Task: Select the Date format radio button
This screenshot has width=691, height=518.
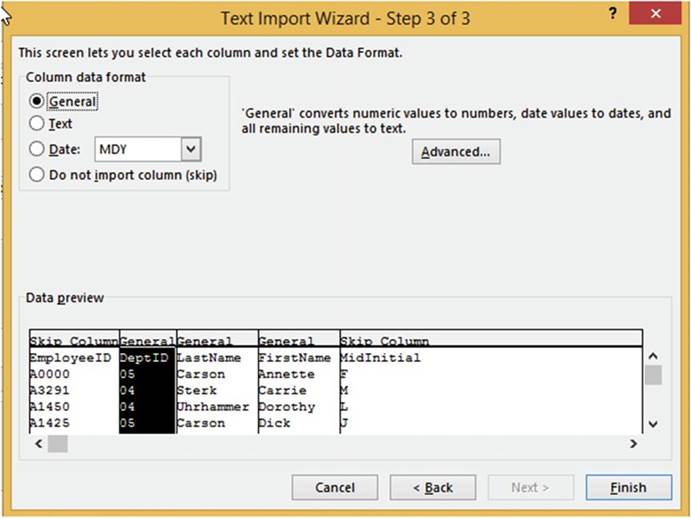Action: (x=38, y=149)
